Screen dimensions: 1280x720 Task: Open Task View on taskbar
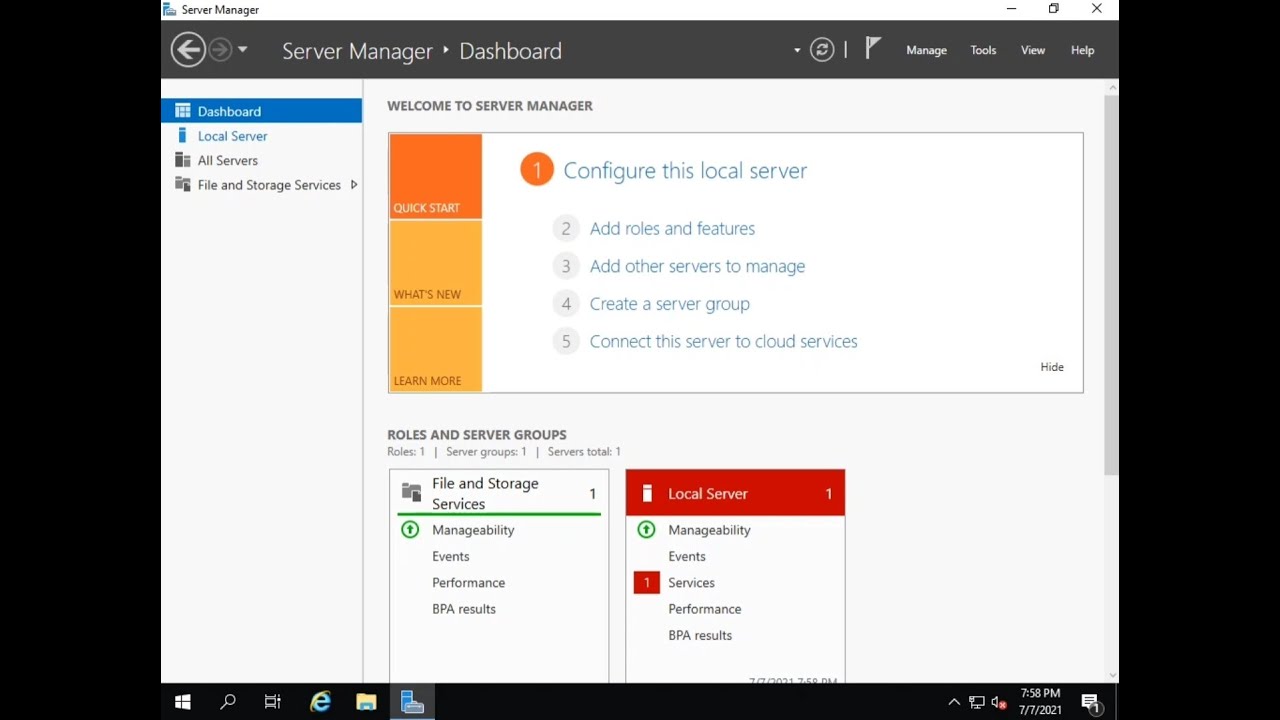(272, 702)
